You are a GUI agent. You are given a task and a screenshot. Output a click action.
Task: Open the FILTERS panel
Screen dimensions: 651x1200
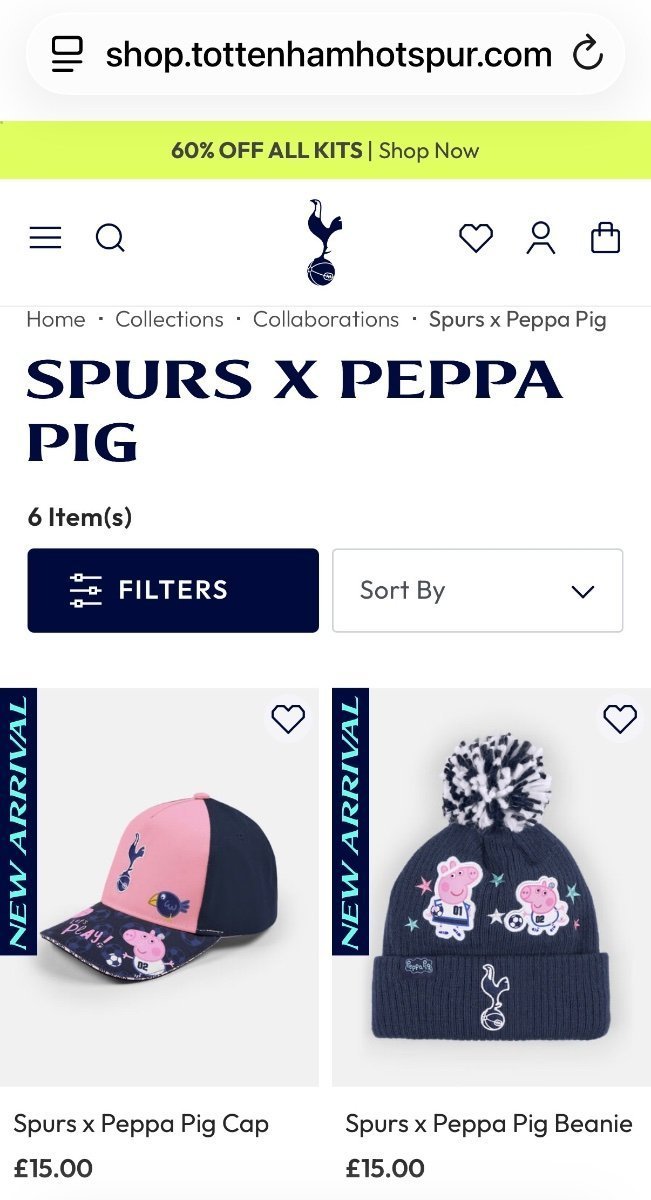point(173,590)
